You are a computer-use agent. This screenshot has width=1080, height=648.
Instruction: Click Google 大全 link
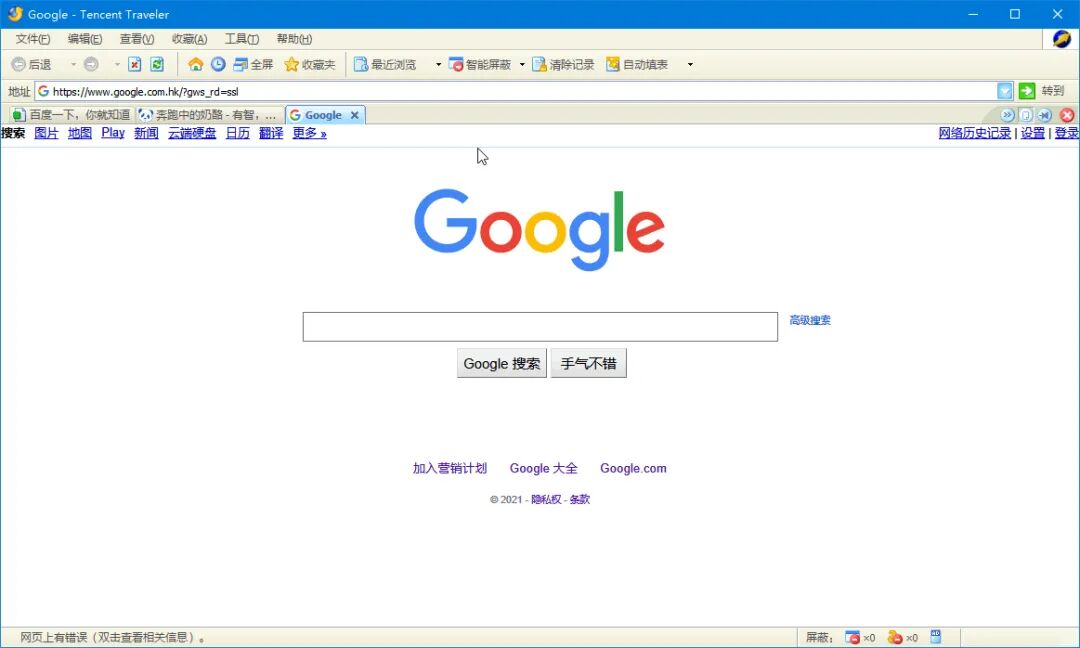(543, 468)
